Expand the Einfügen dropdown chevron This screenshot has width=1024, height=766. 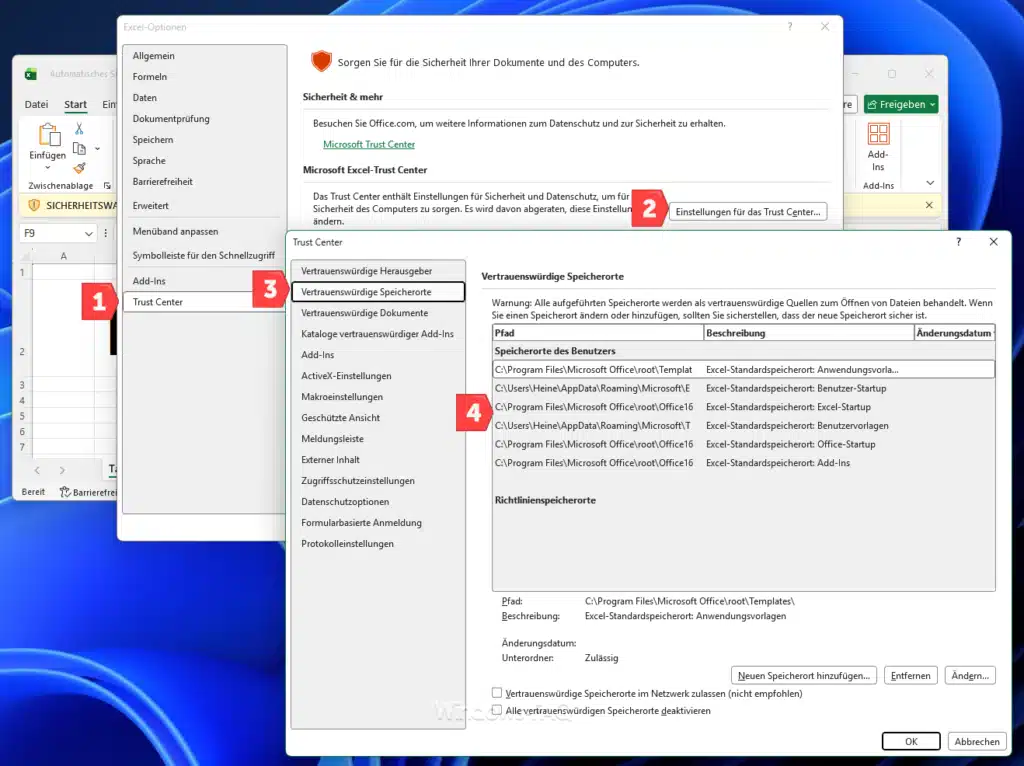coord(47,168)
